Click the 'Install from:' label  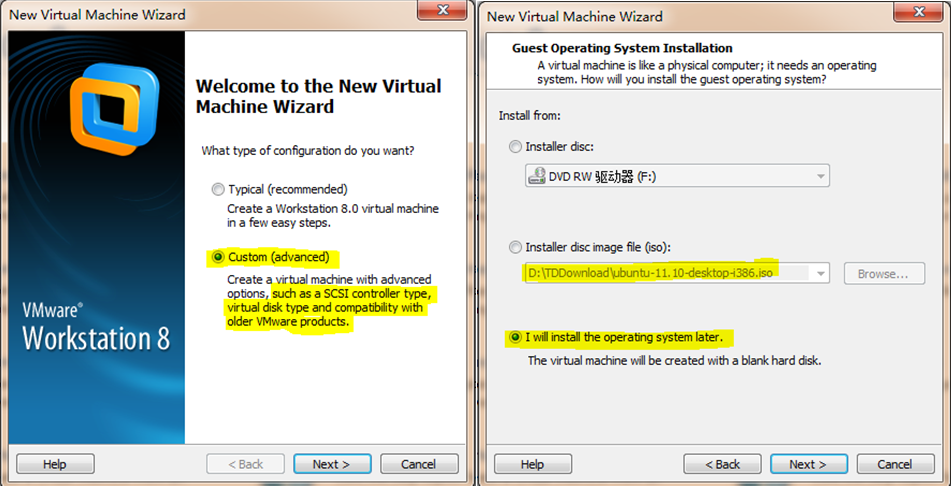[529, 115]
